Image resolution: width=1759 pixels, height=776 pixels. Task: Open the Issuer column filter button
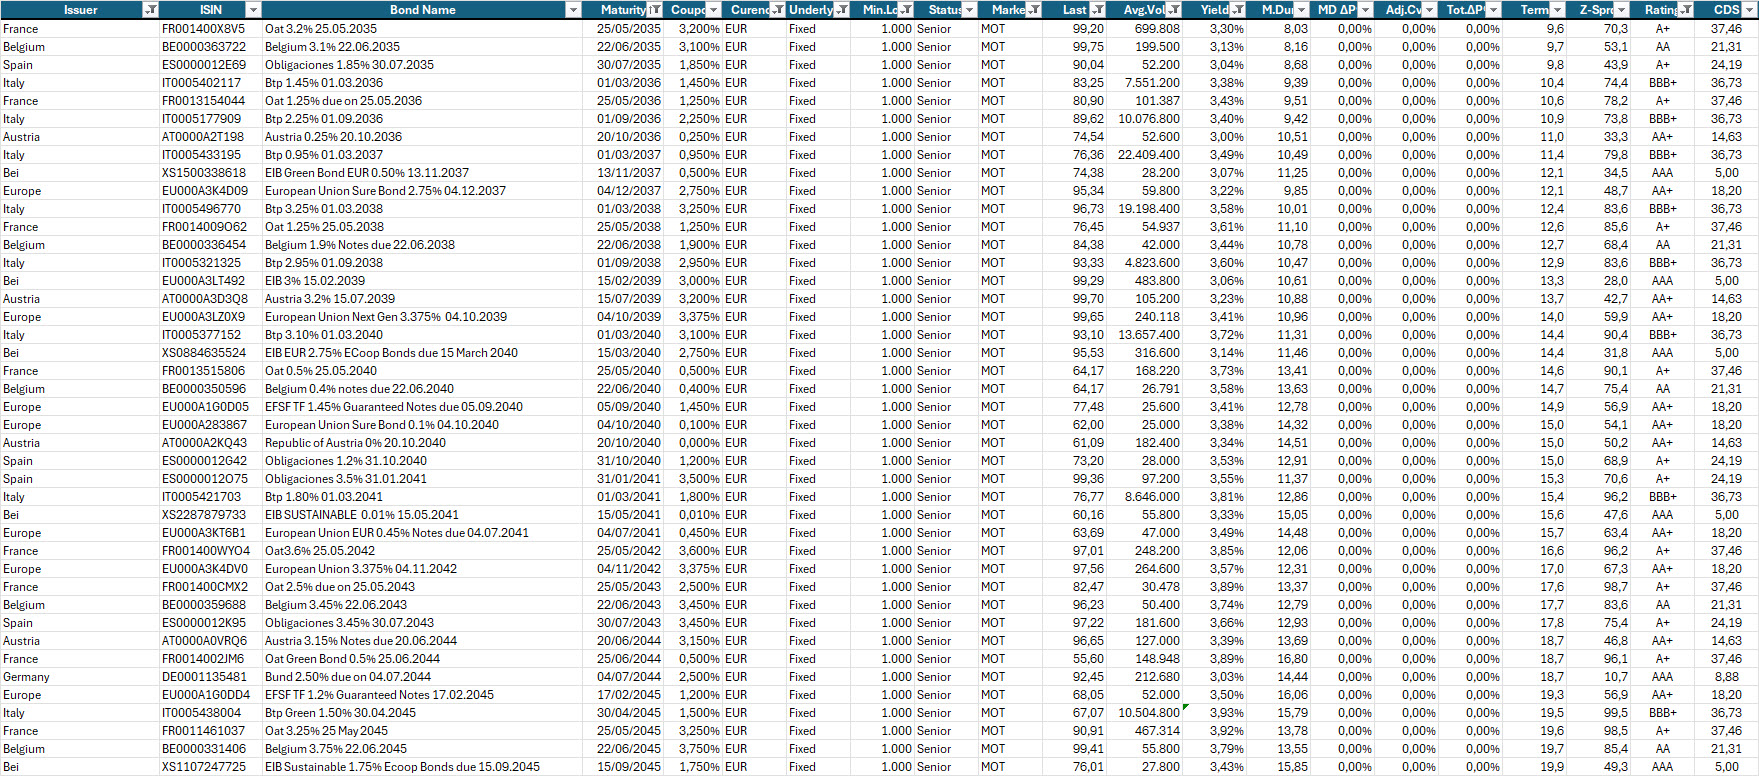[150, 10]
